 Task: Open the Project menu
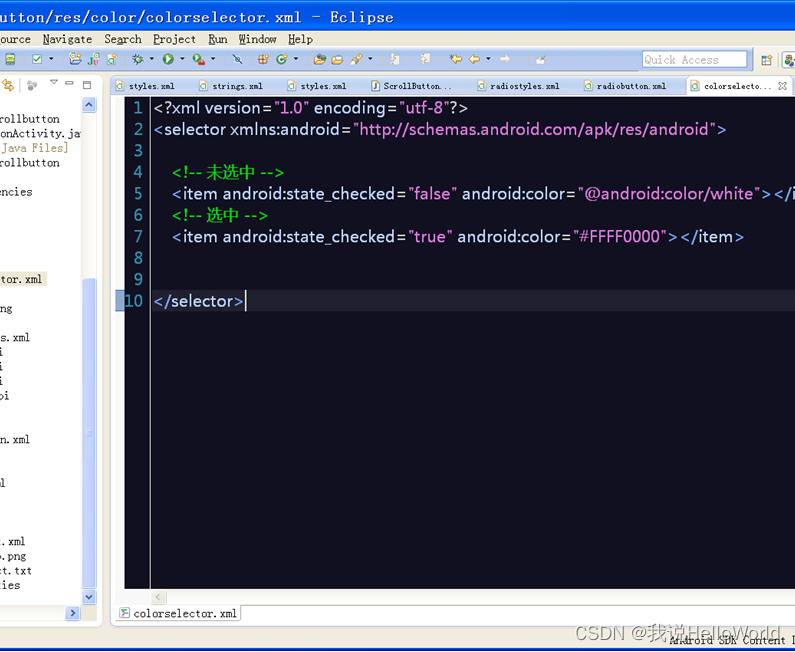click(174, 39)
